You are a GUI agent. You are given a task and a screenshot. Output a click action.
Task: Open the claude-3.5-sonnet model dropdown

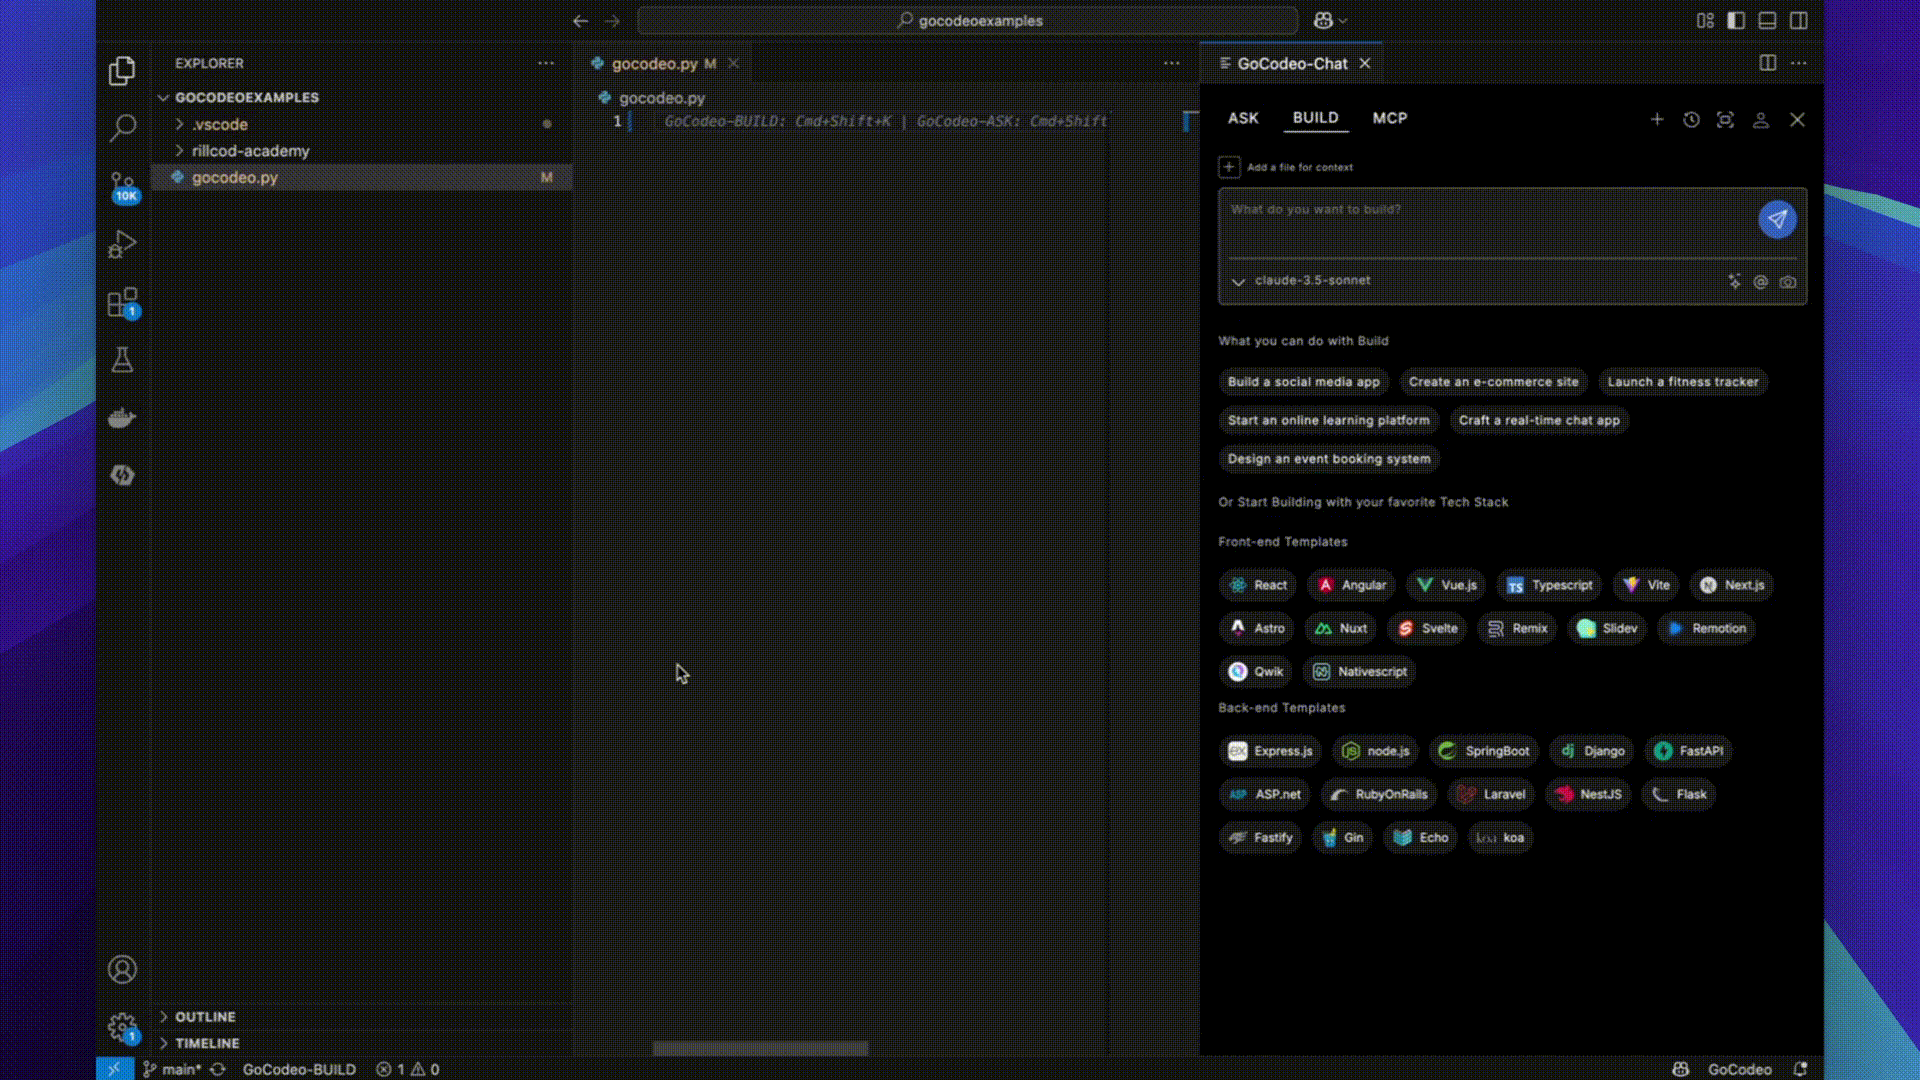(1301, 281)
